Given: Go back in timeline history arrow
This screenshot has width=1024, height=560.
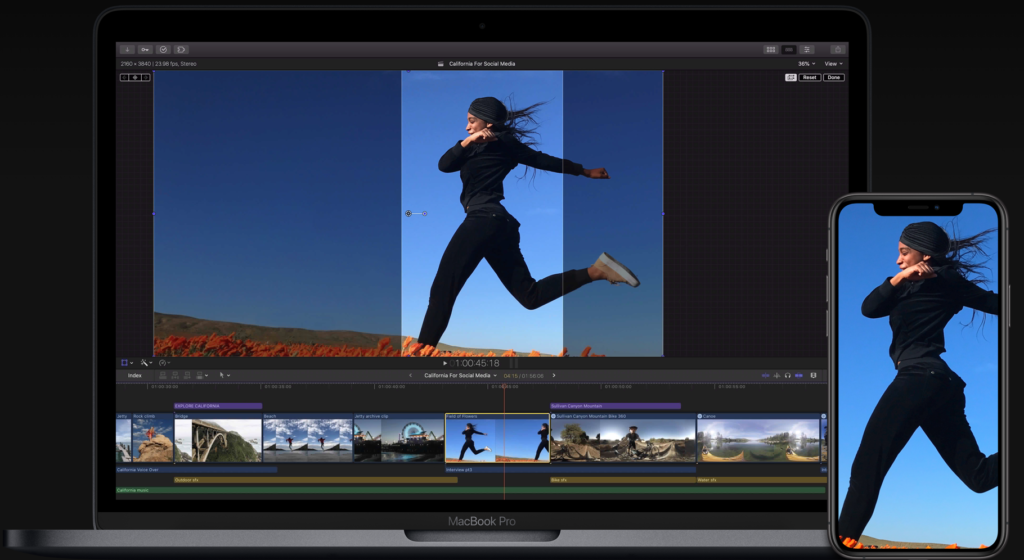Looking at the screenshot, I should (410, 375).
